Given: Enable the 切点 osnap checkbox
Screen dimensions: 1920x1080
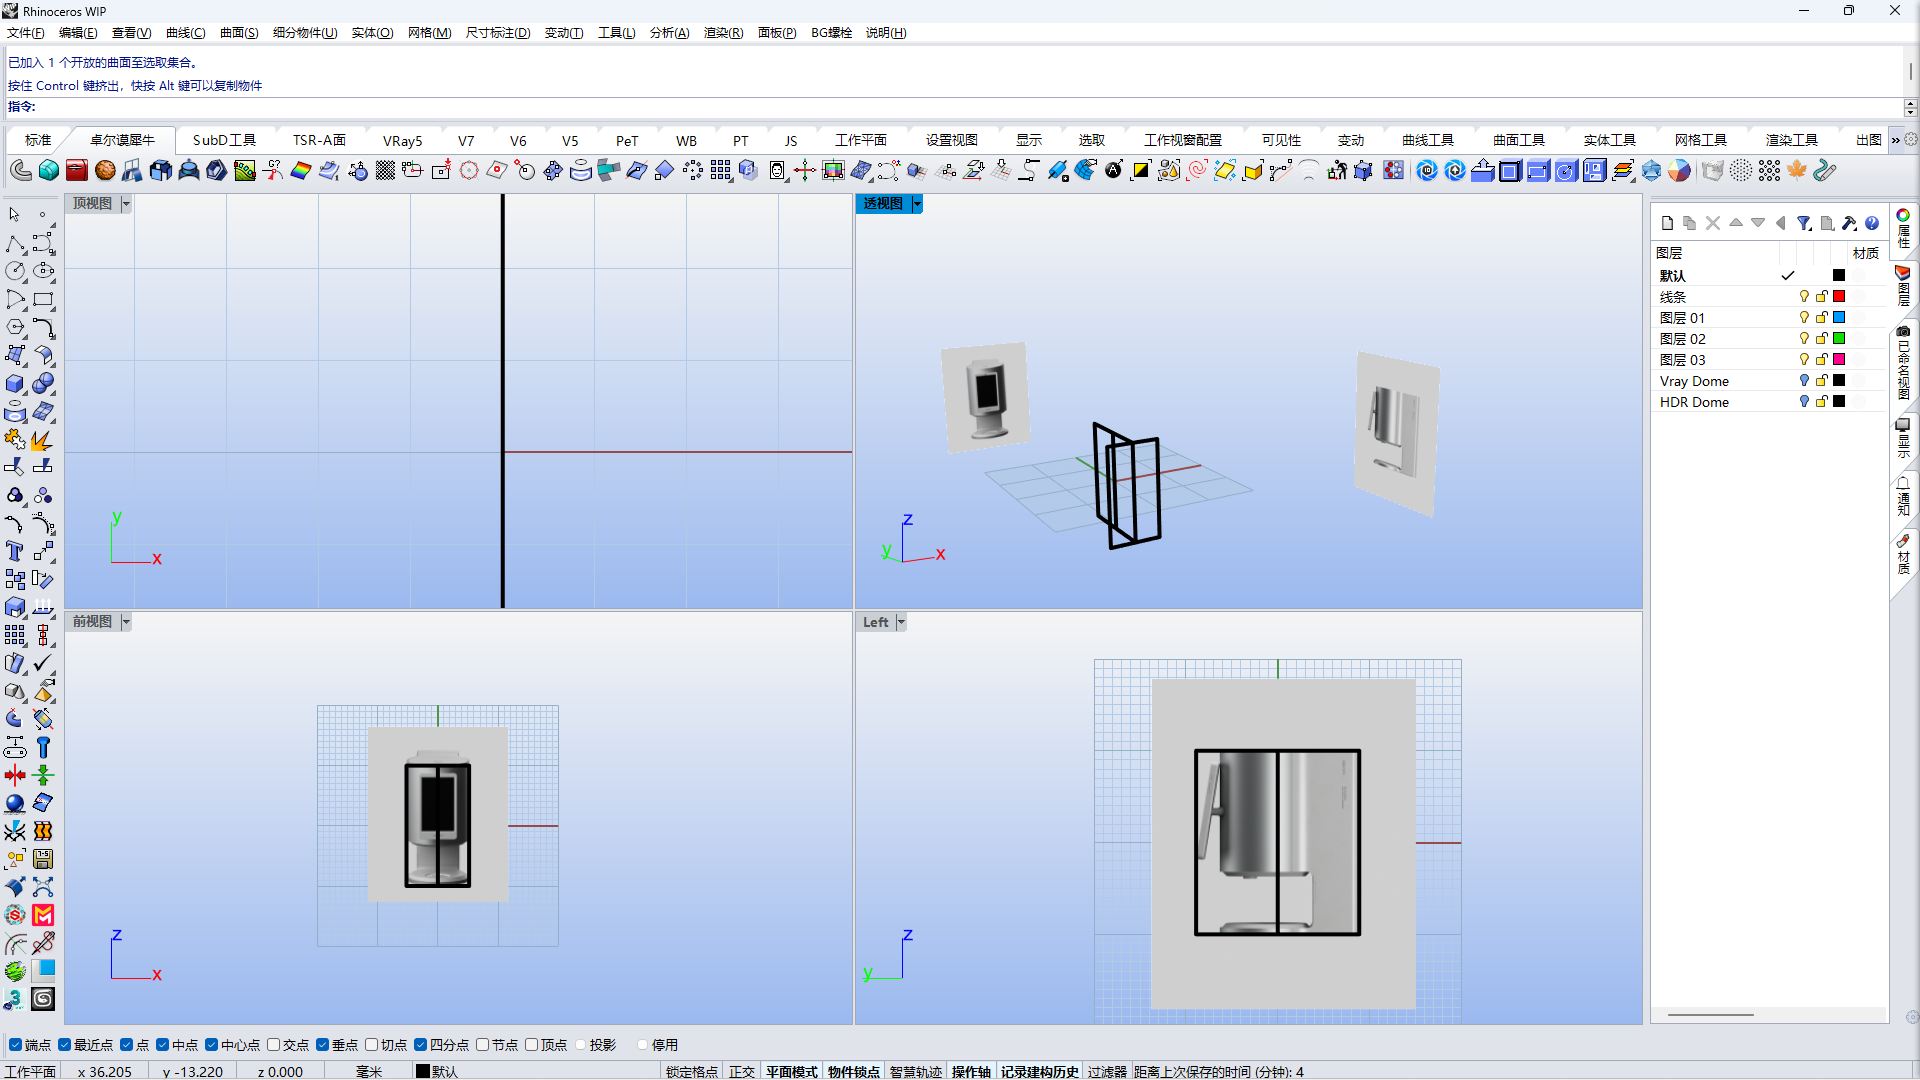Looking at the screenshot, I should [x=371, y=1045].
